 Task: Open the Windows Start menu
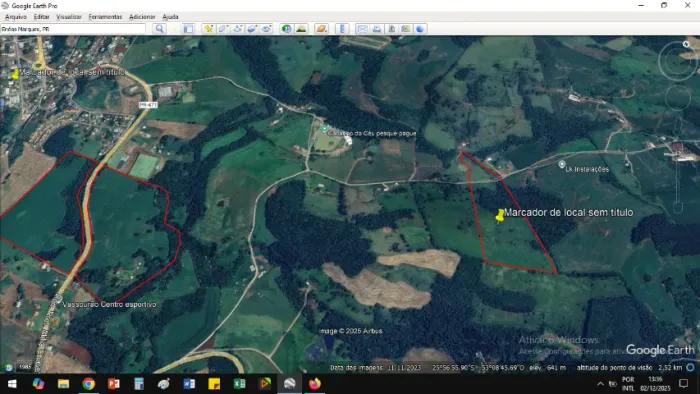pyautogui.click(x=12, y=384)
